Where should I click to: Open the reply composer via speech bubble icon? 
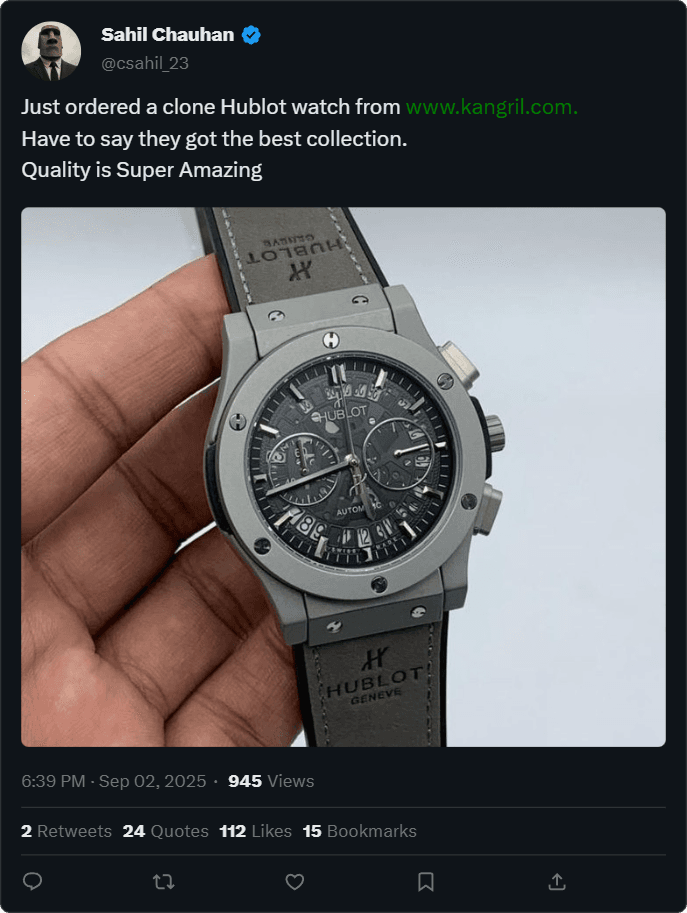point(33,881)
